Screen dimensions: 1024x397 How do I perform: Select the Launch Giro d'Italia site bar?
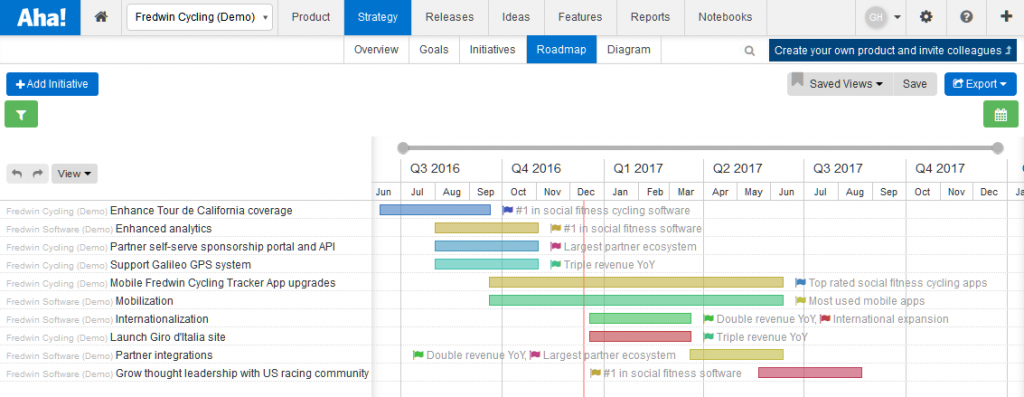pos(640,336)
